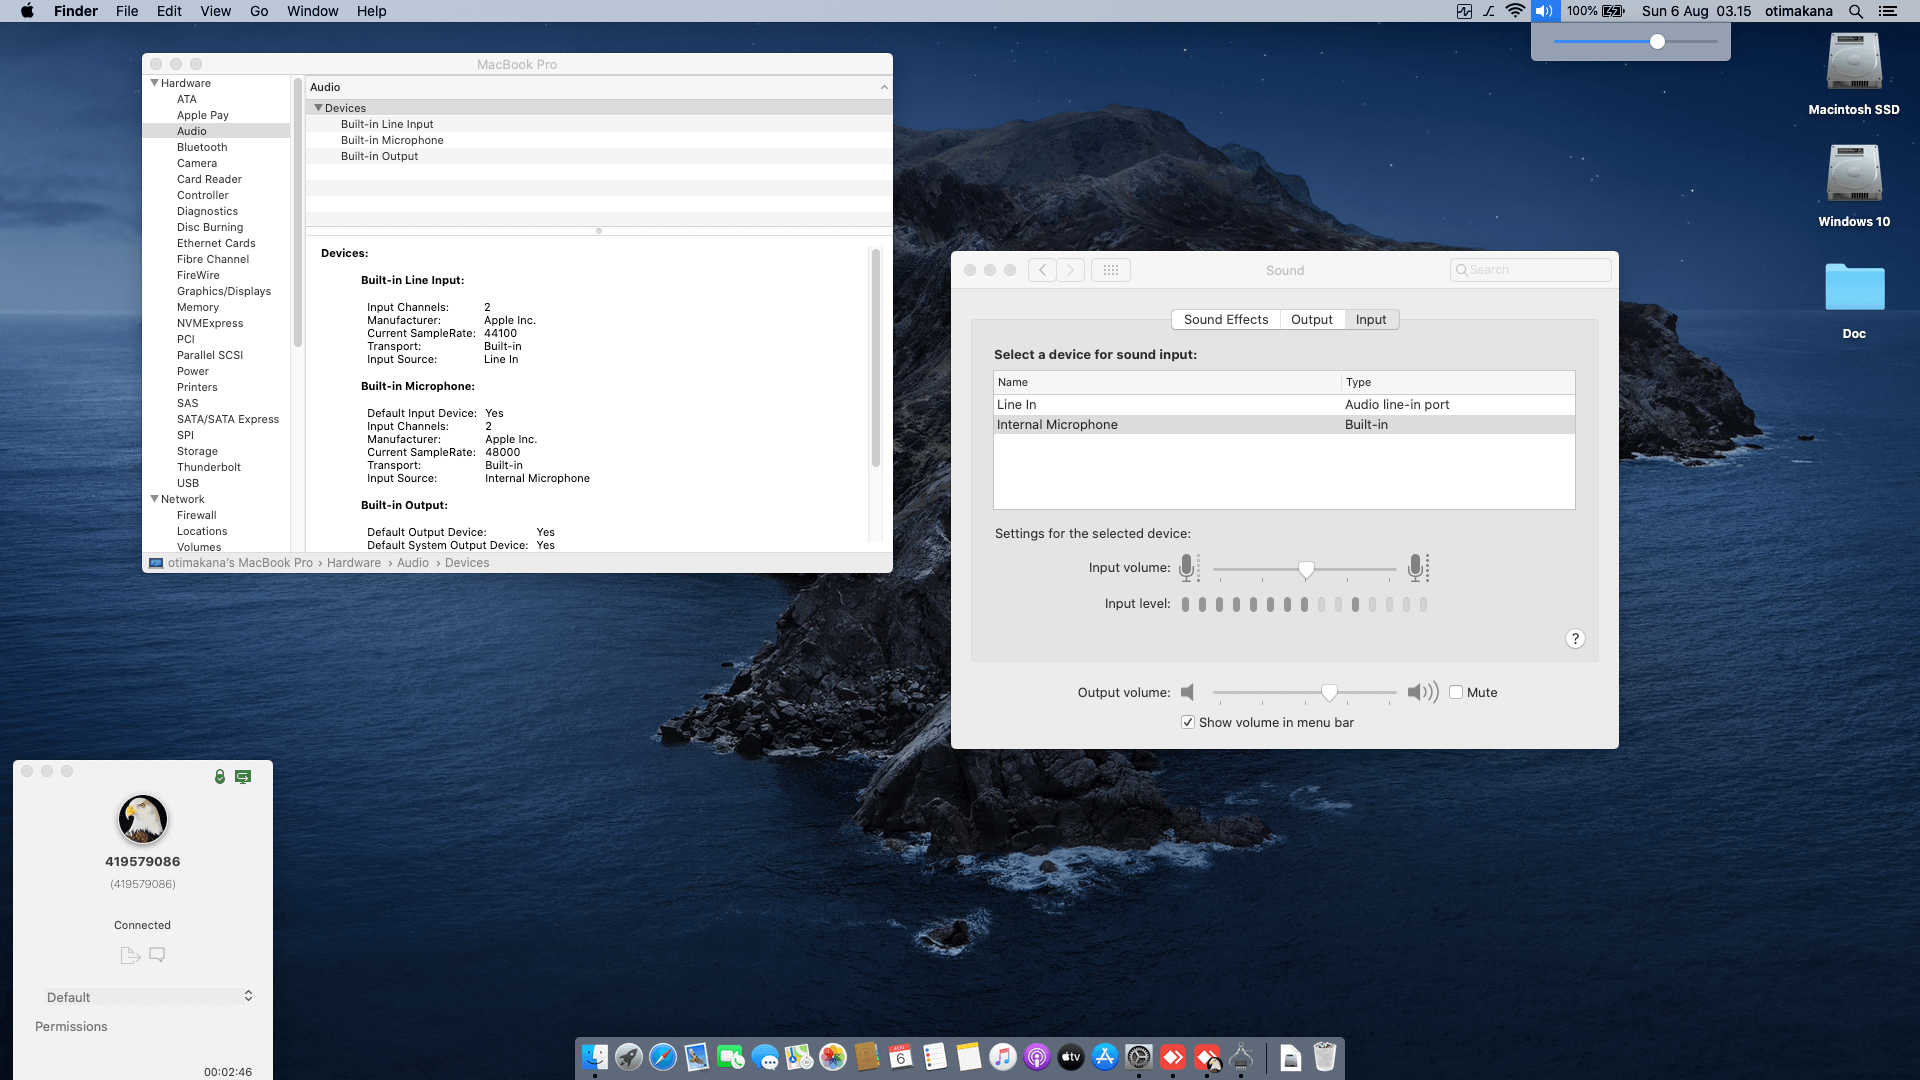Open Podcasts in the Dock
This screenshot has width=1920, height=1080.
point(1037,1057)
